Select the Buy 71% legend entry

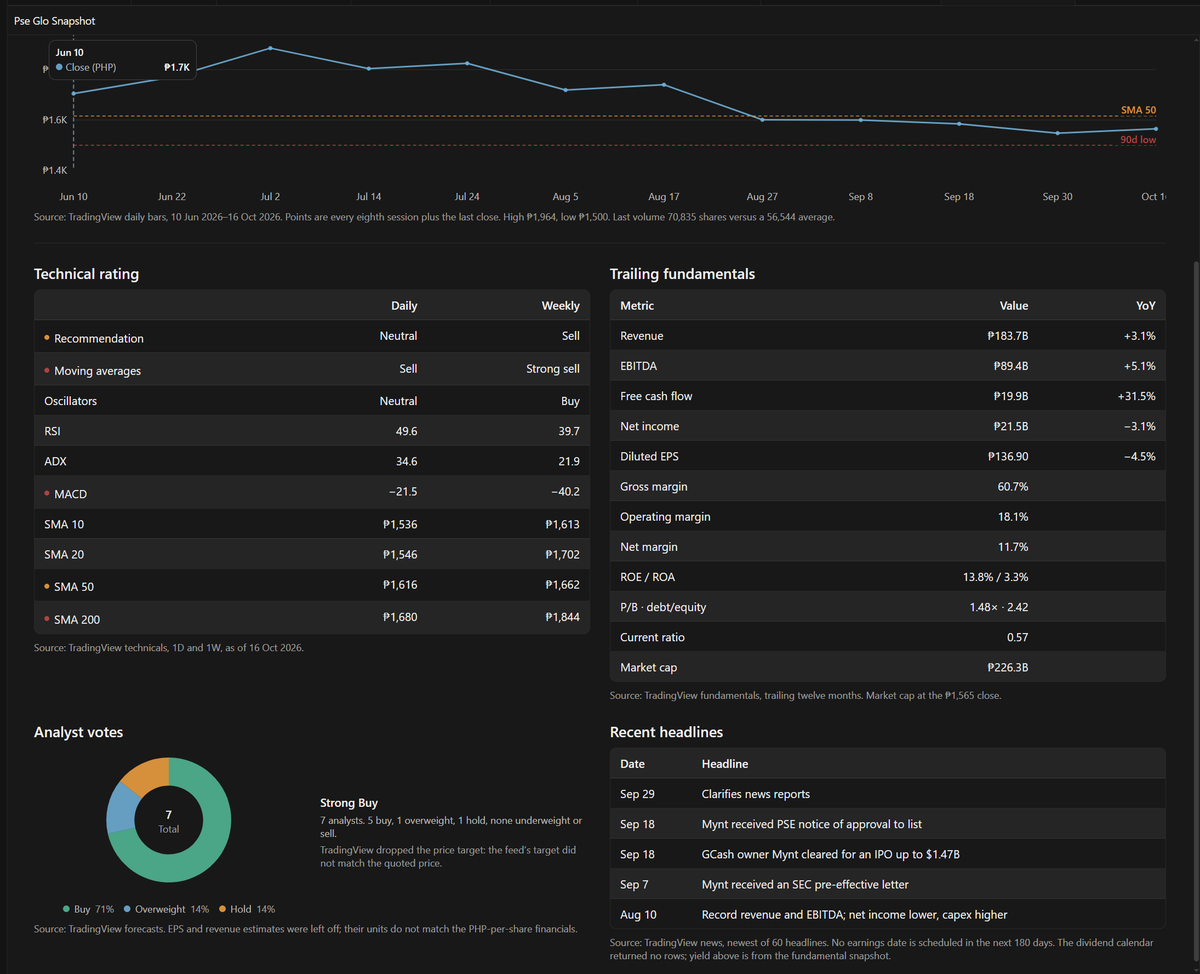coord(88,909)
